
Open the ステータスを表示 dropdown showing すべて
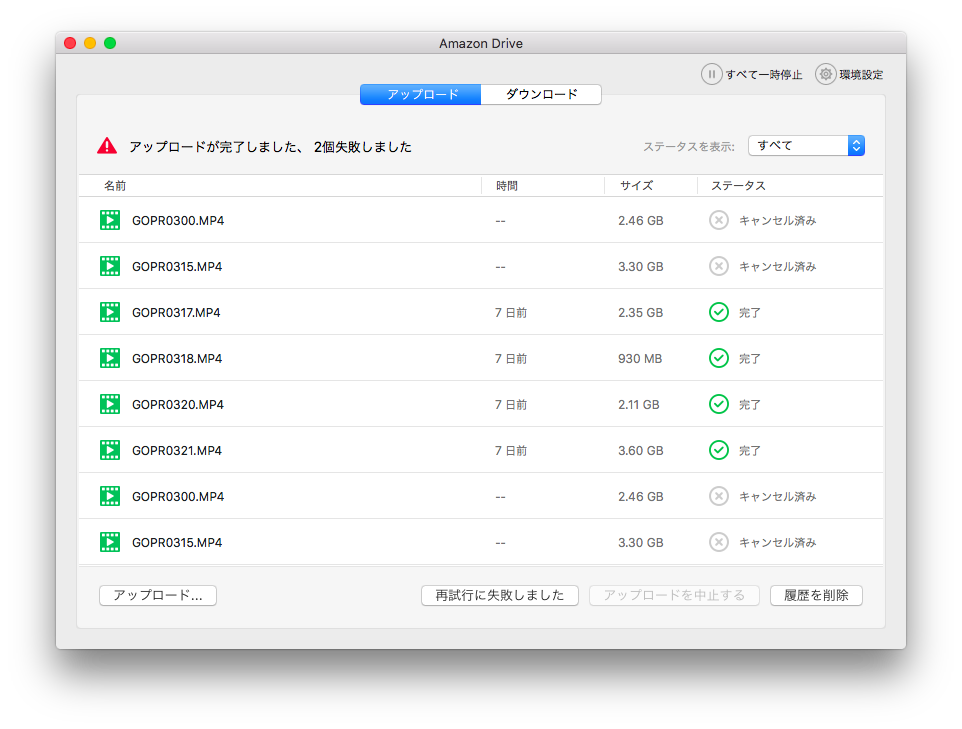[x=806, y=145]
